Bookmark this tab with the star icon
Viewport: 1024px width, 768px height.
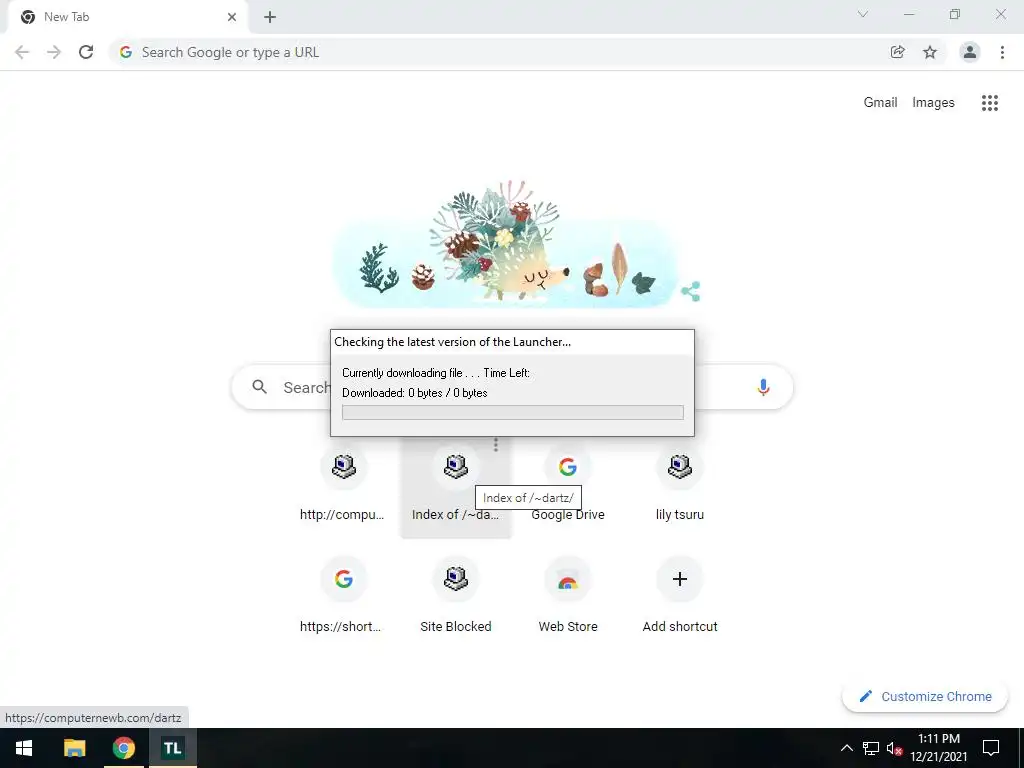(930, 52)
